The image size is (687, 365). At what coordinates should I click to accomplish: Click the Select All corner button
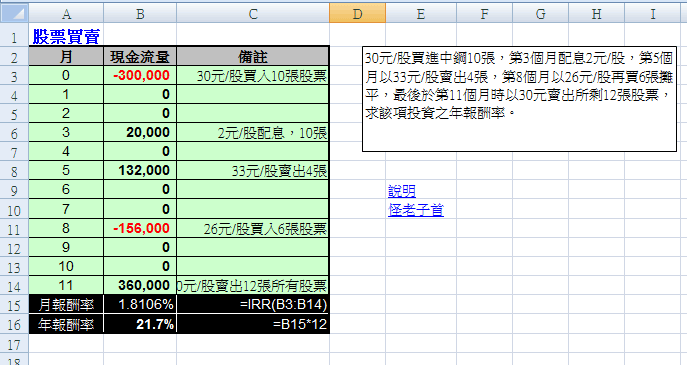point(14,13)
